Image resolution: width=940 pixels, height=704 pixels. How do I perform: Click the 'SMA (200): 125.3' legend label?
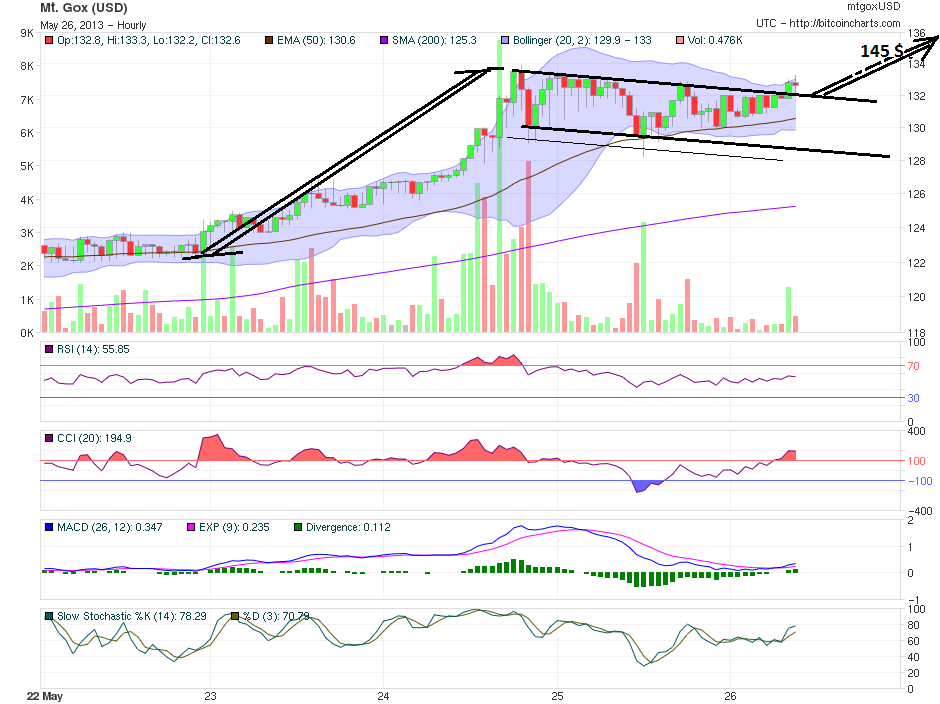point(434,41)
